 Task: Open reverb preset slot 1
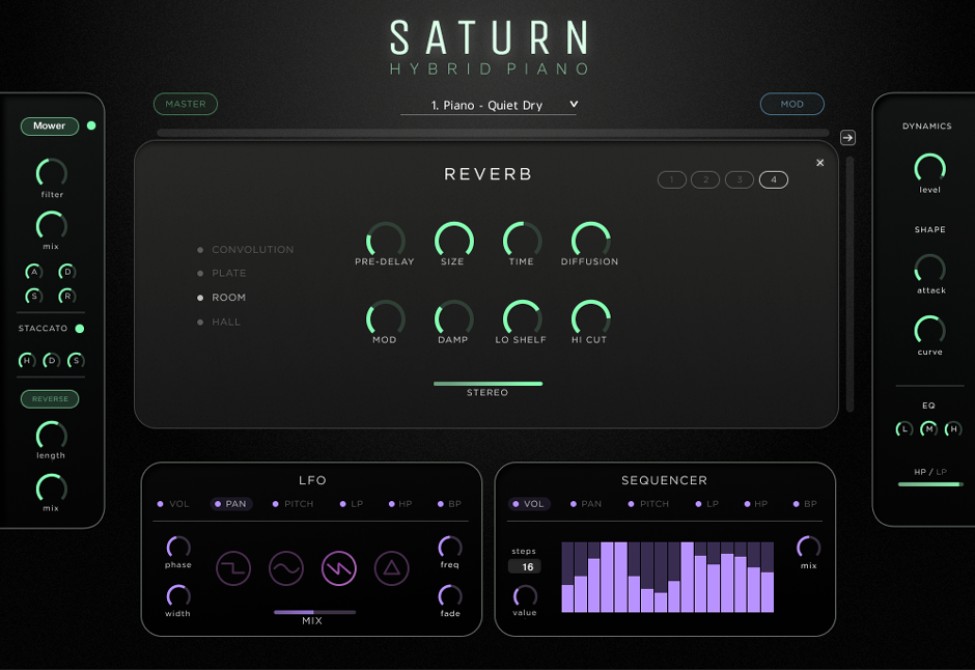pos(671,179)
